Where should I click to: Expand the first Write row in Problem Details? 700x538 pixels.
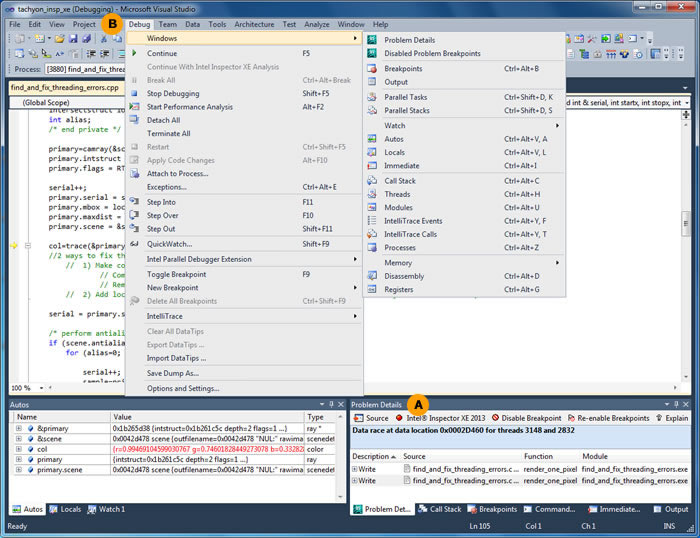point(355,468)
